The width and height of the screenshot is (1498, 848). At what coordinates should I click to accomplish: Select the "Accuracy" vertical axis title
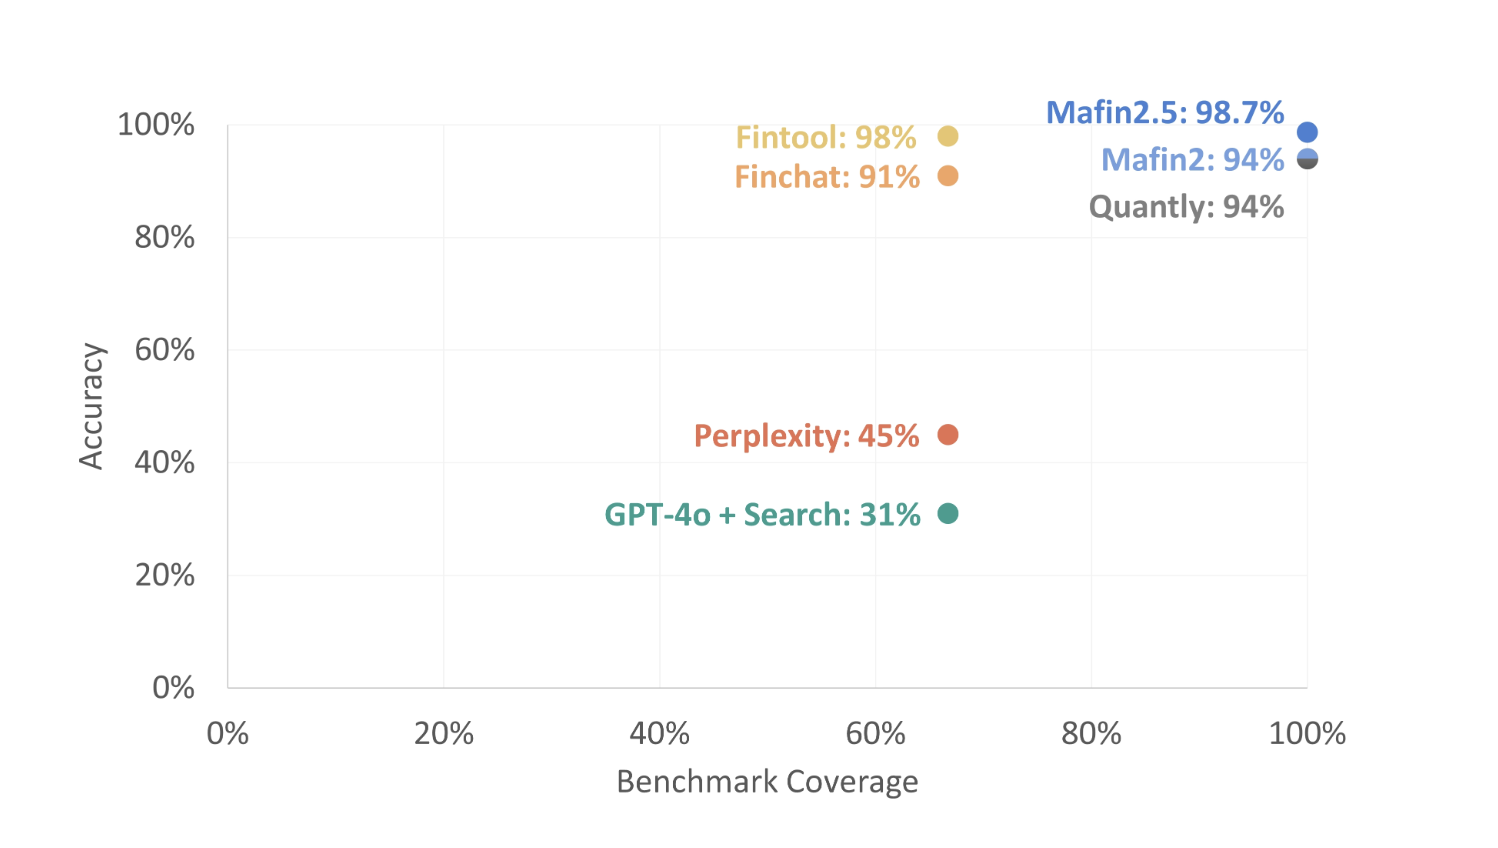92,406
